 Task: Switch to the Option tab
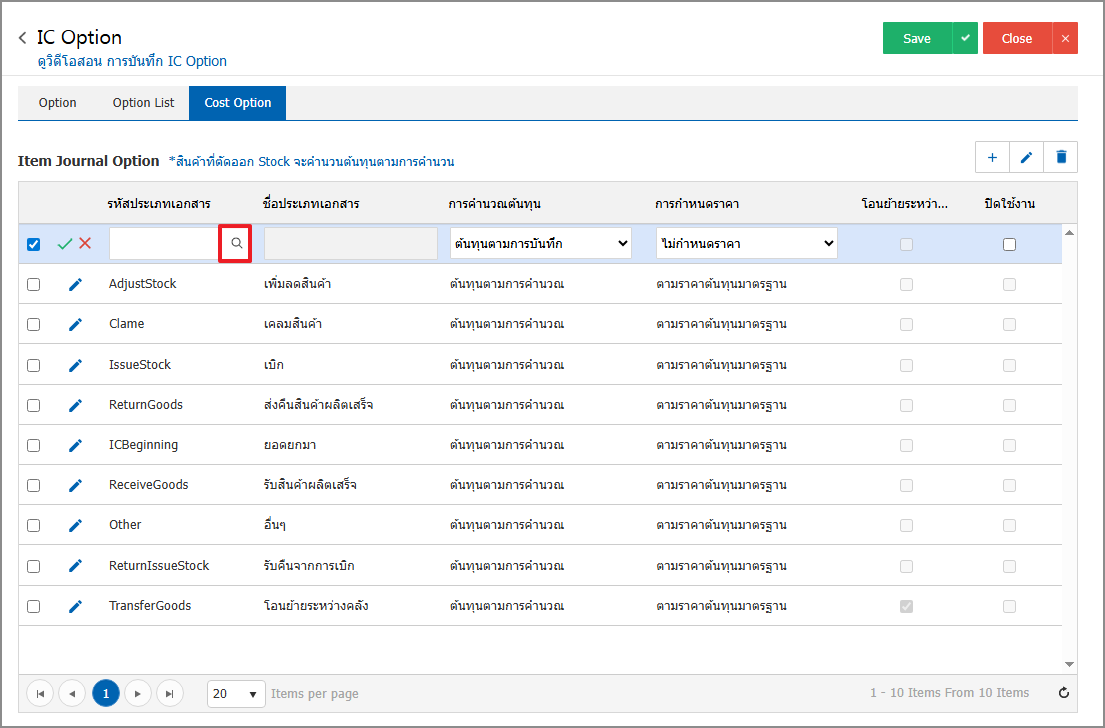point(58,103)
